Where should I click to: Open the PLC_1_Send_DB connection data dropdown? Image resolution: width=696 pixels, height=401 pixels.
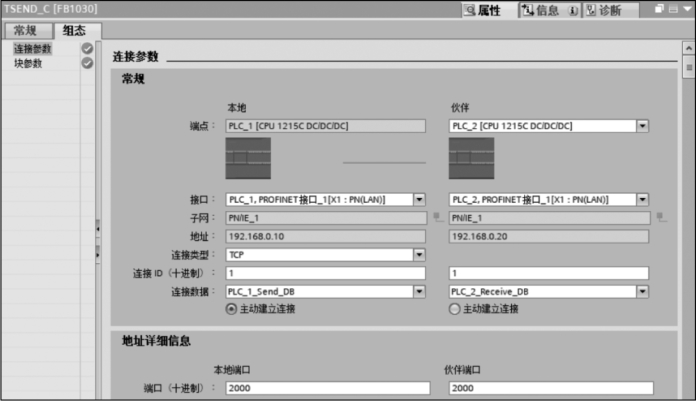(419, 292)
